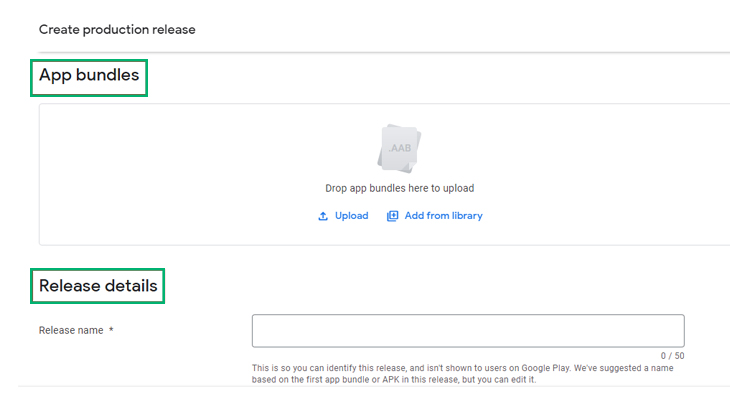
Task: Click the upload arrow icon
Action: (x=323, y=216)
